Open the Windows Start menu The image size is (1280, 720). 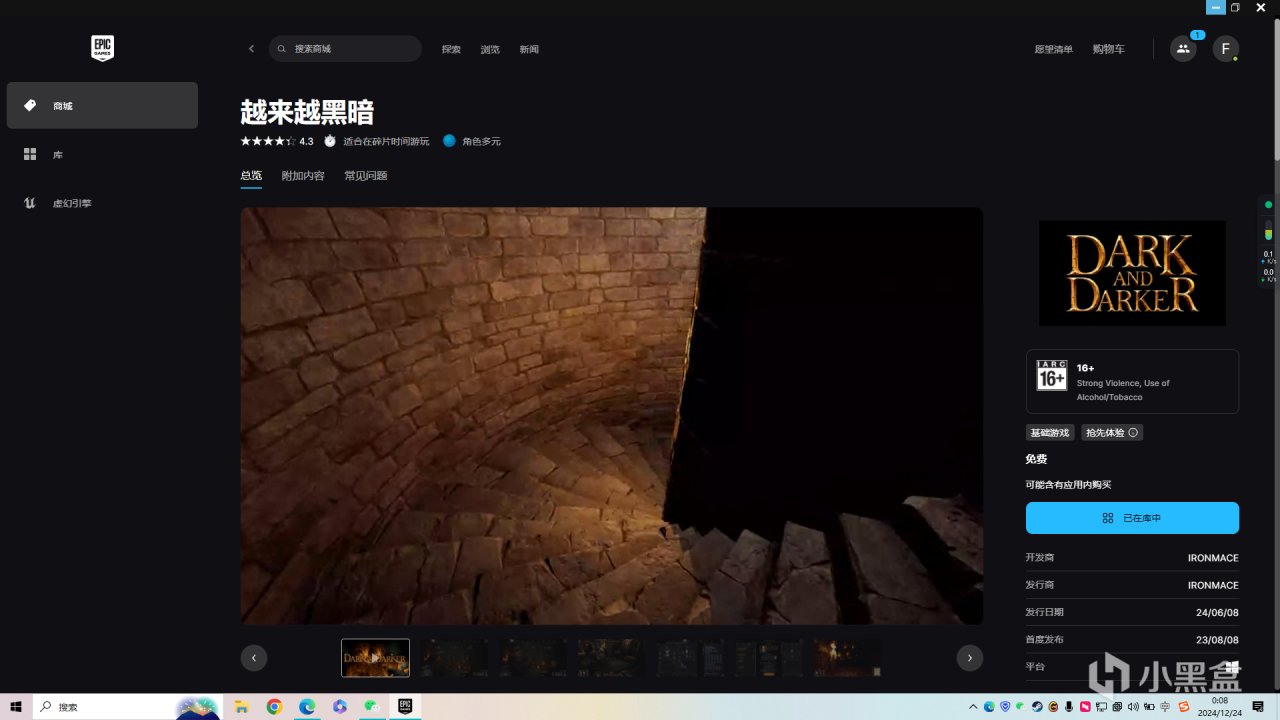(15, 707)
